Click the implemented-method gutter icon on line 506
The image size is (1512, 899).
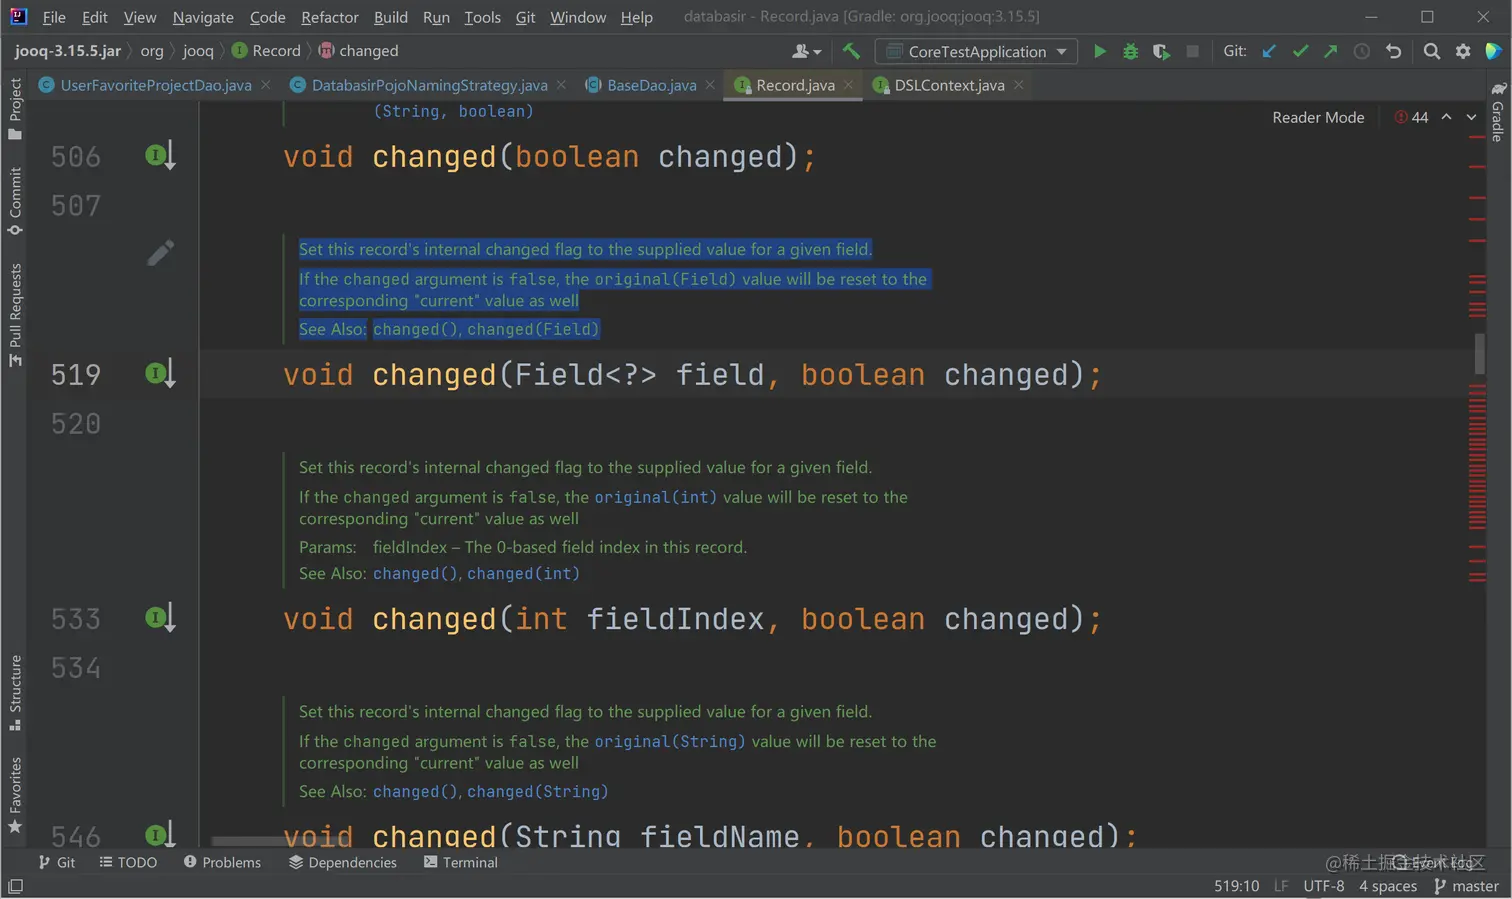pos(160,156)
